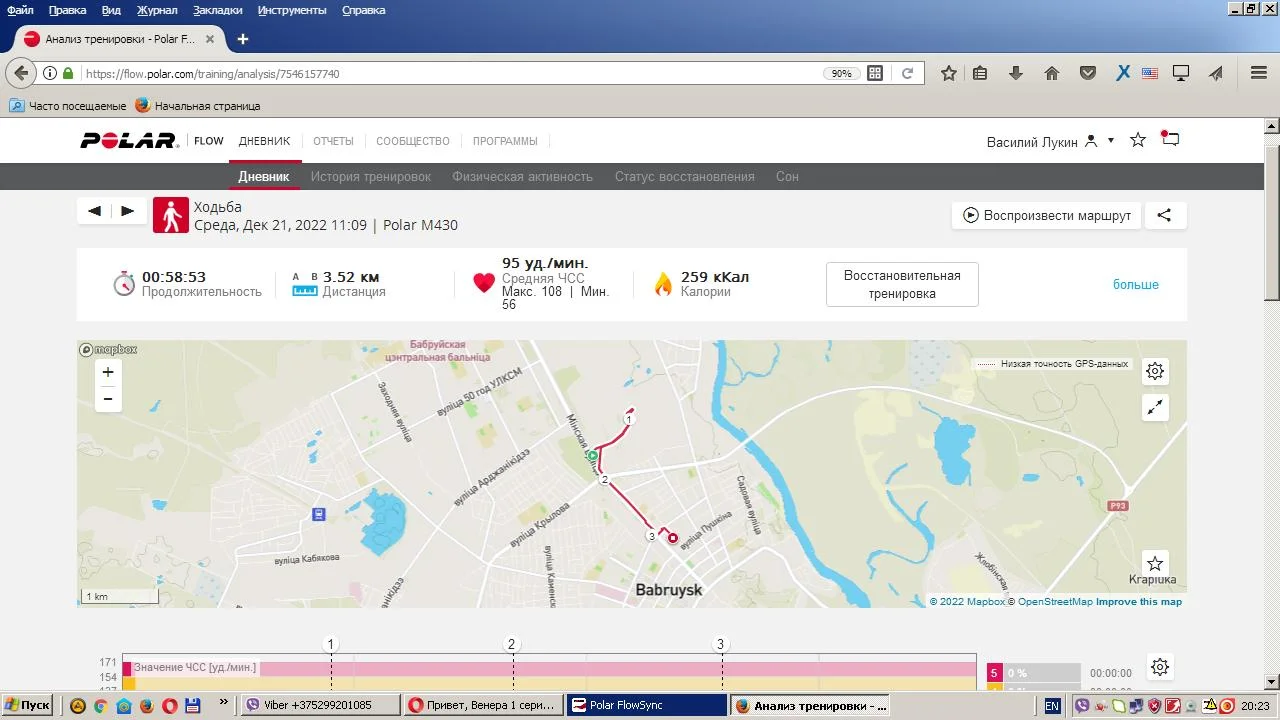Screen dimensions: 1280x720
Task: Click the EN language indicator
Action: (x=1052, y=705)
